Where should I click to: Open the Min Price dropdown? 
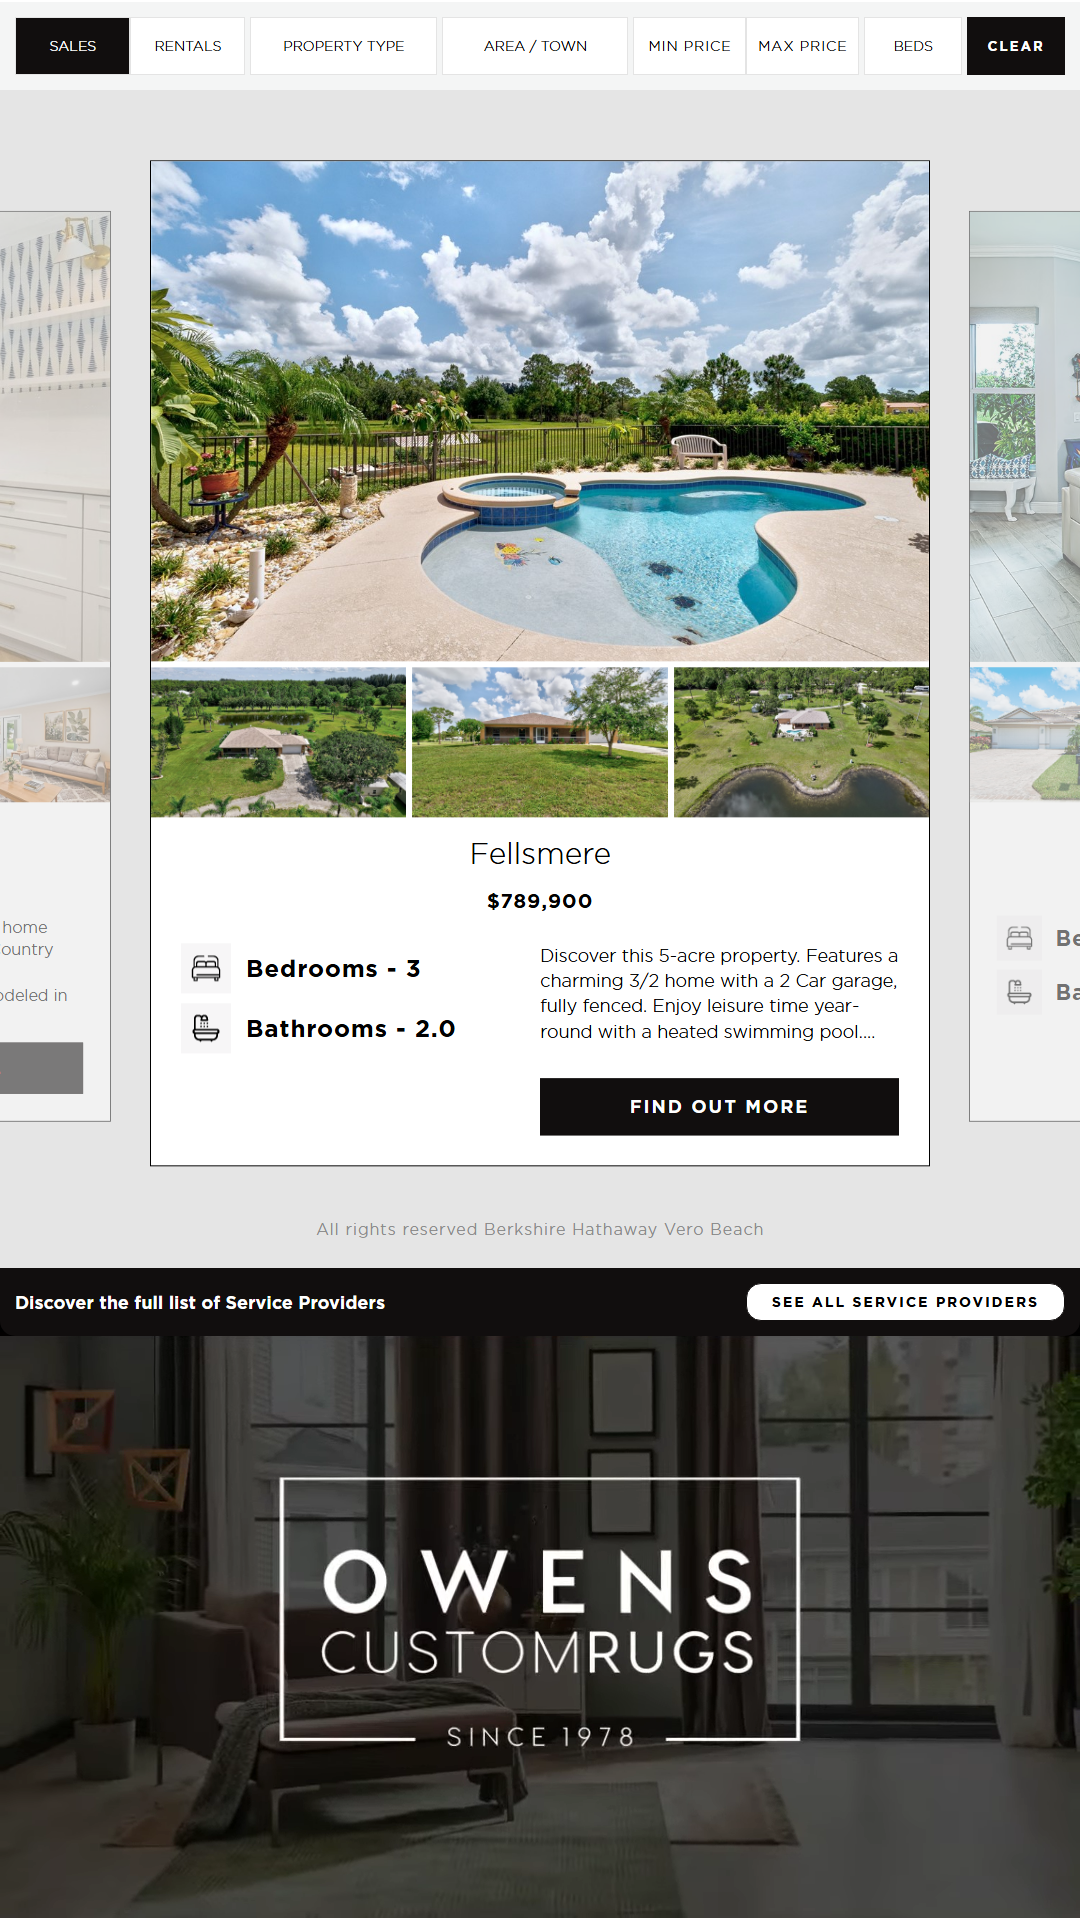[x=689, y=46]
